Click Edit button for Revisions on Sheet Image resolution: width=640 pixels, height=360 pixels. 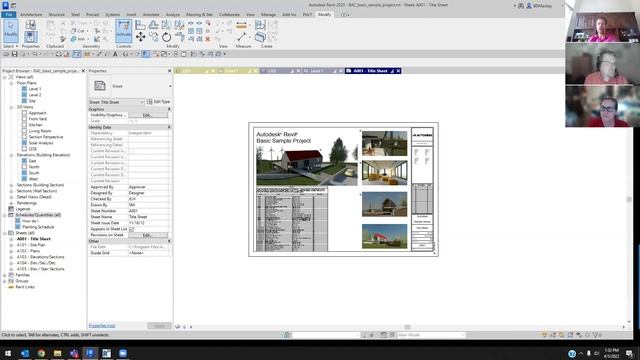point(148,235)
